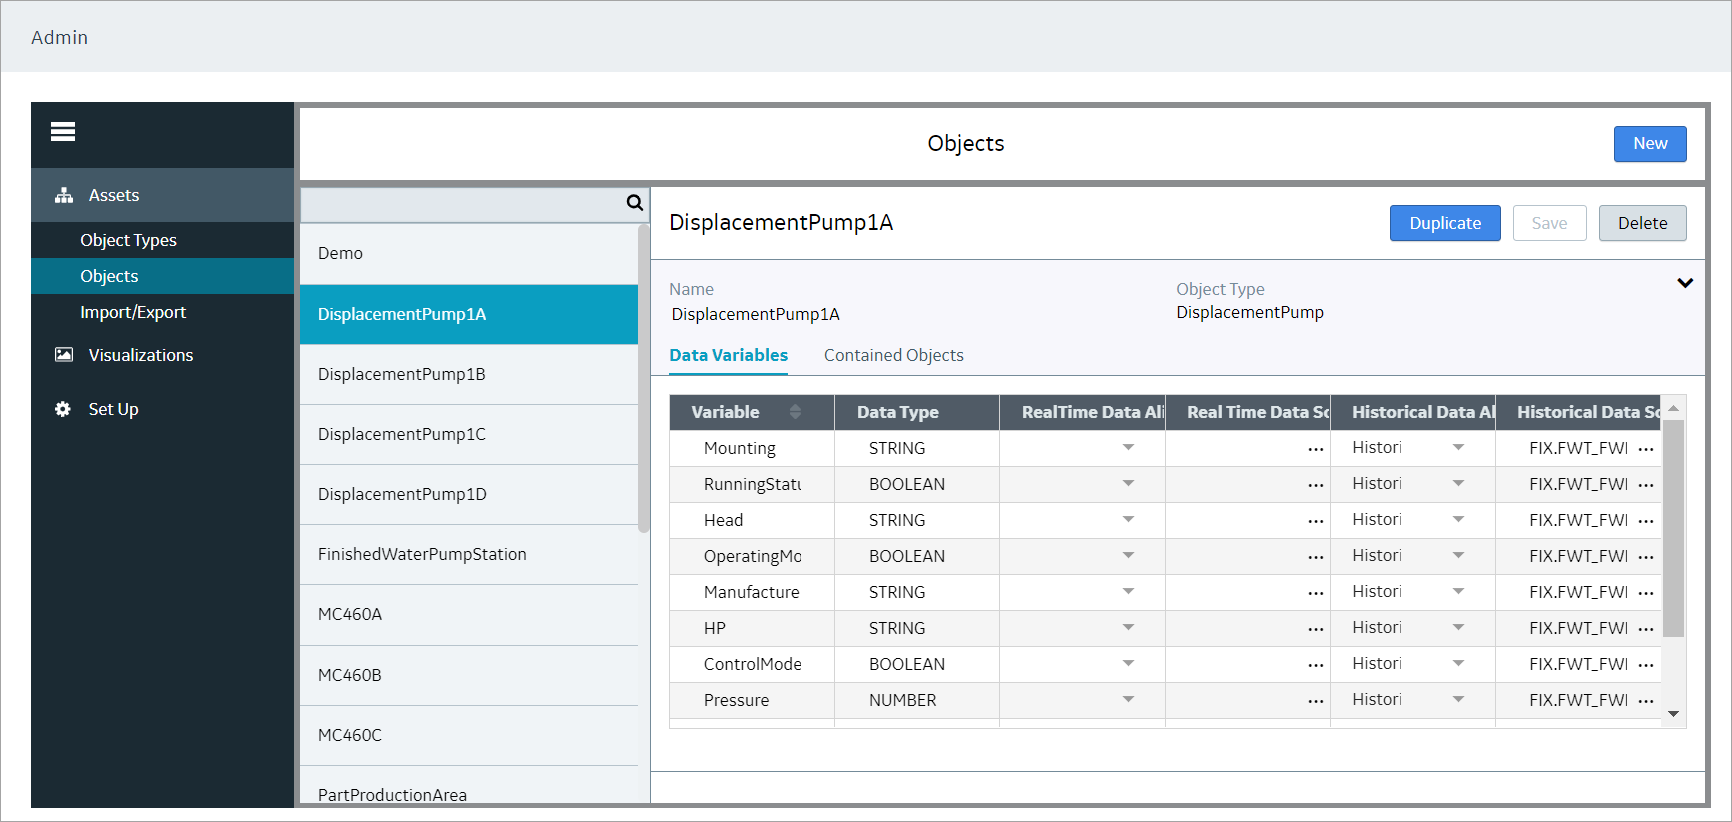Click the Save button

tap(1549, 223)
